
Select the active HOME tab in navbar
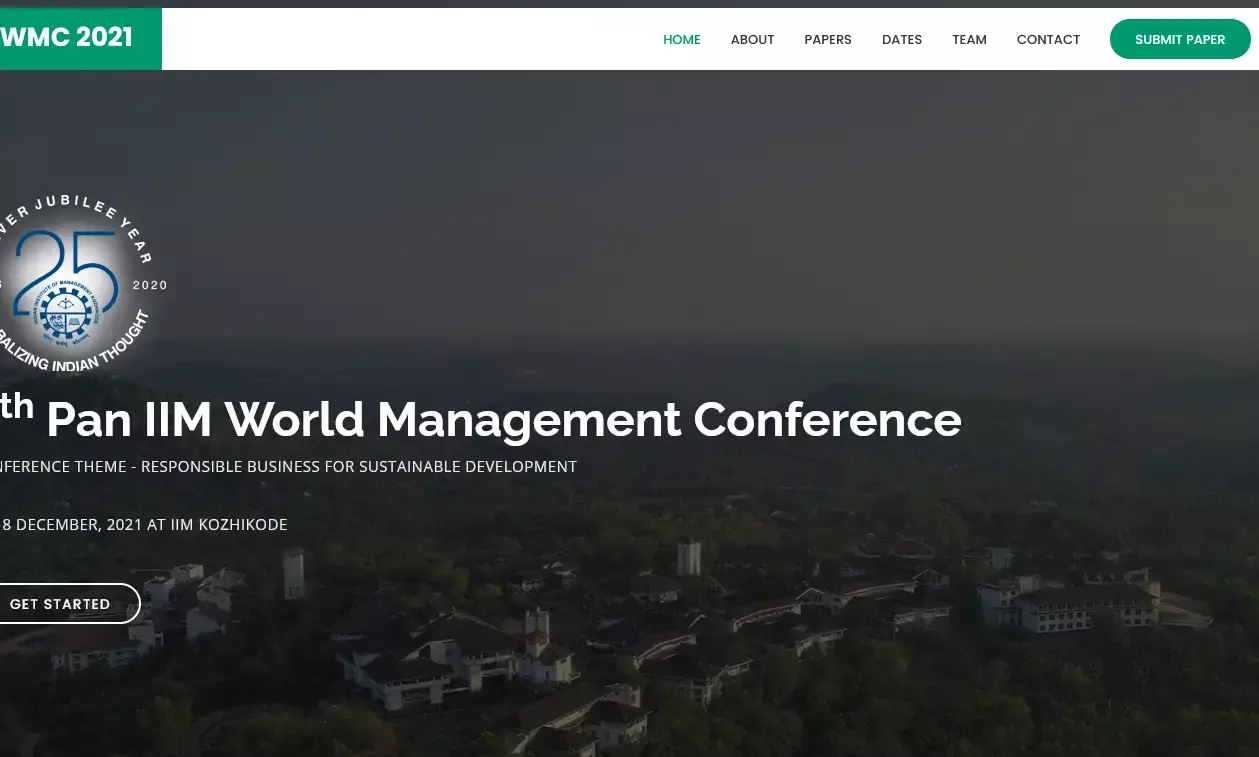pos(681,39)
